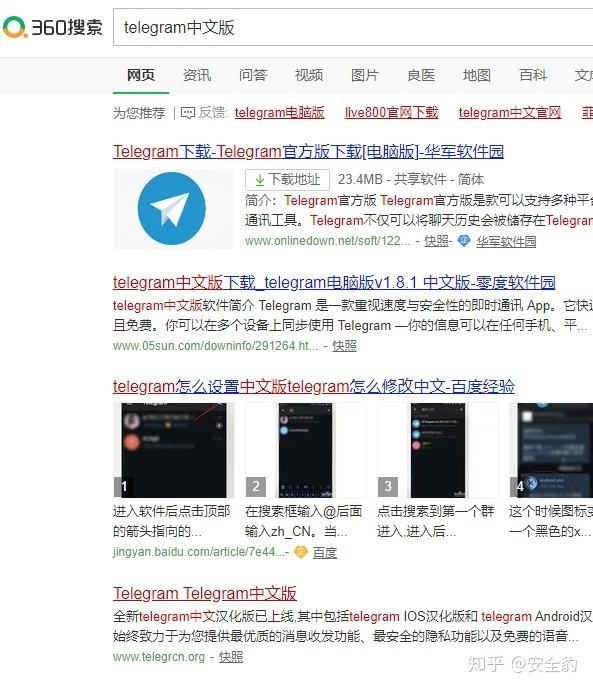Click the 下载地址 download button
Image resolution: width=593 pixels, height=689 pixels.
[287, 179]
